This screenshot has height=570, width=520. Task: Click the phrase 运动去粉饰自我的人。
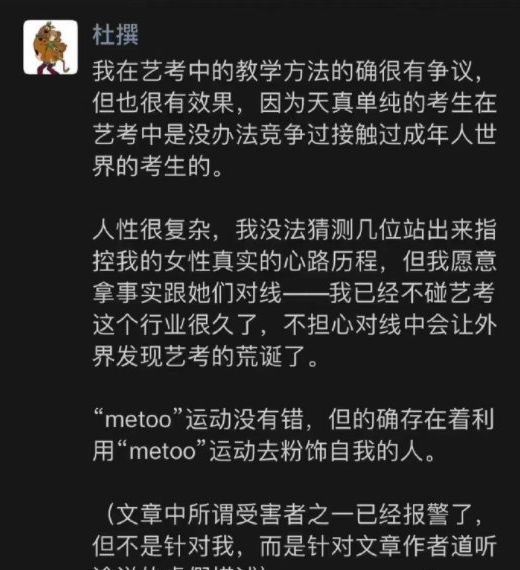click(323, 451)
